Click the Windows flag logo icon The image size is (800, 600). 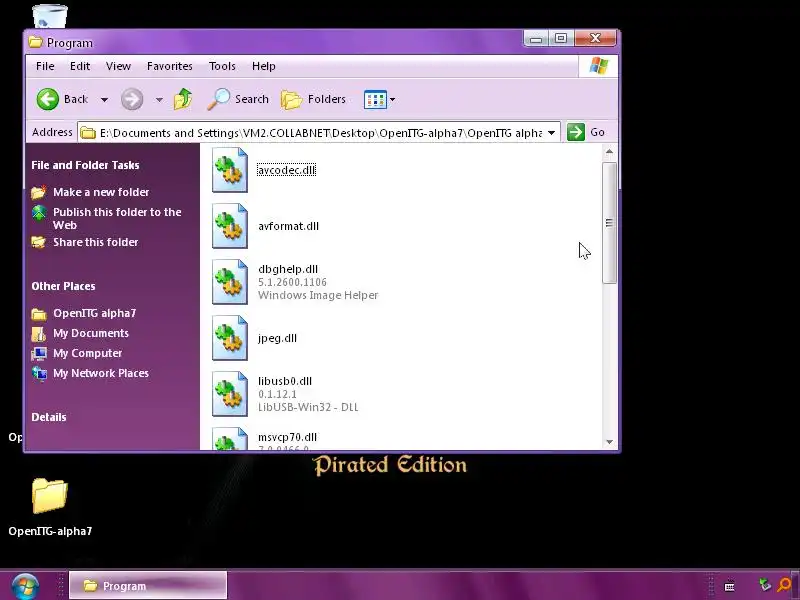pyautogui.click(x=598, y=66)
